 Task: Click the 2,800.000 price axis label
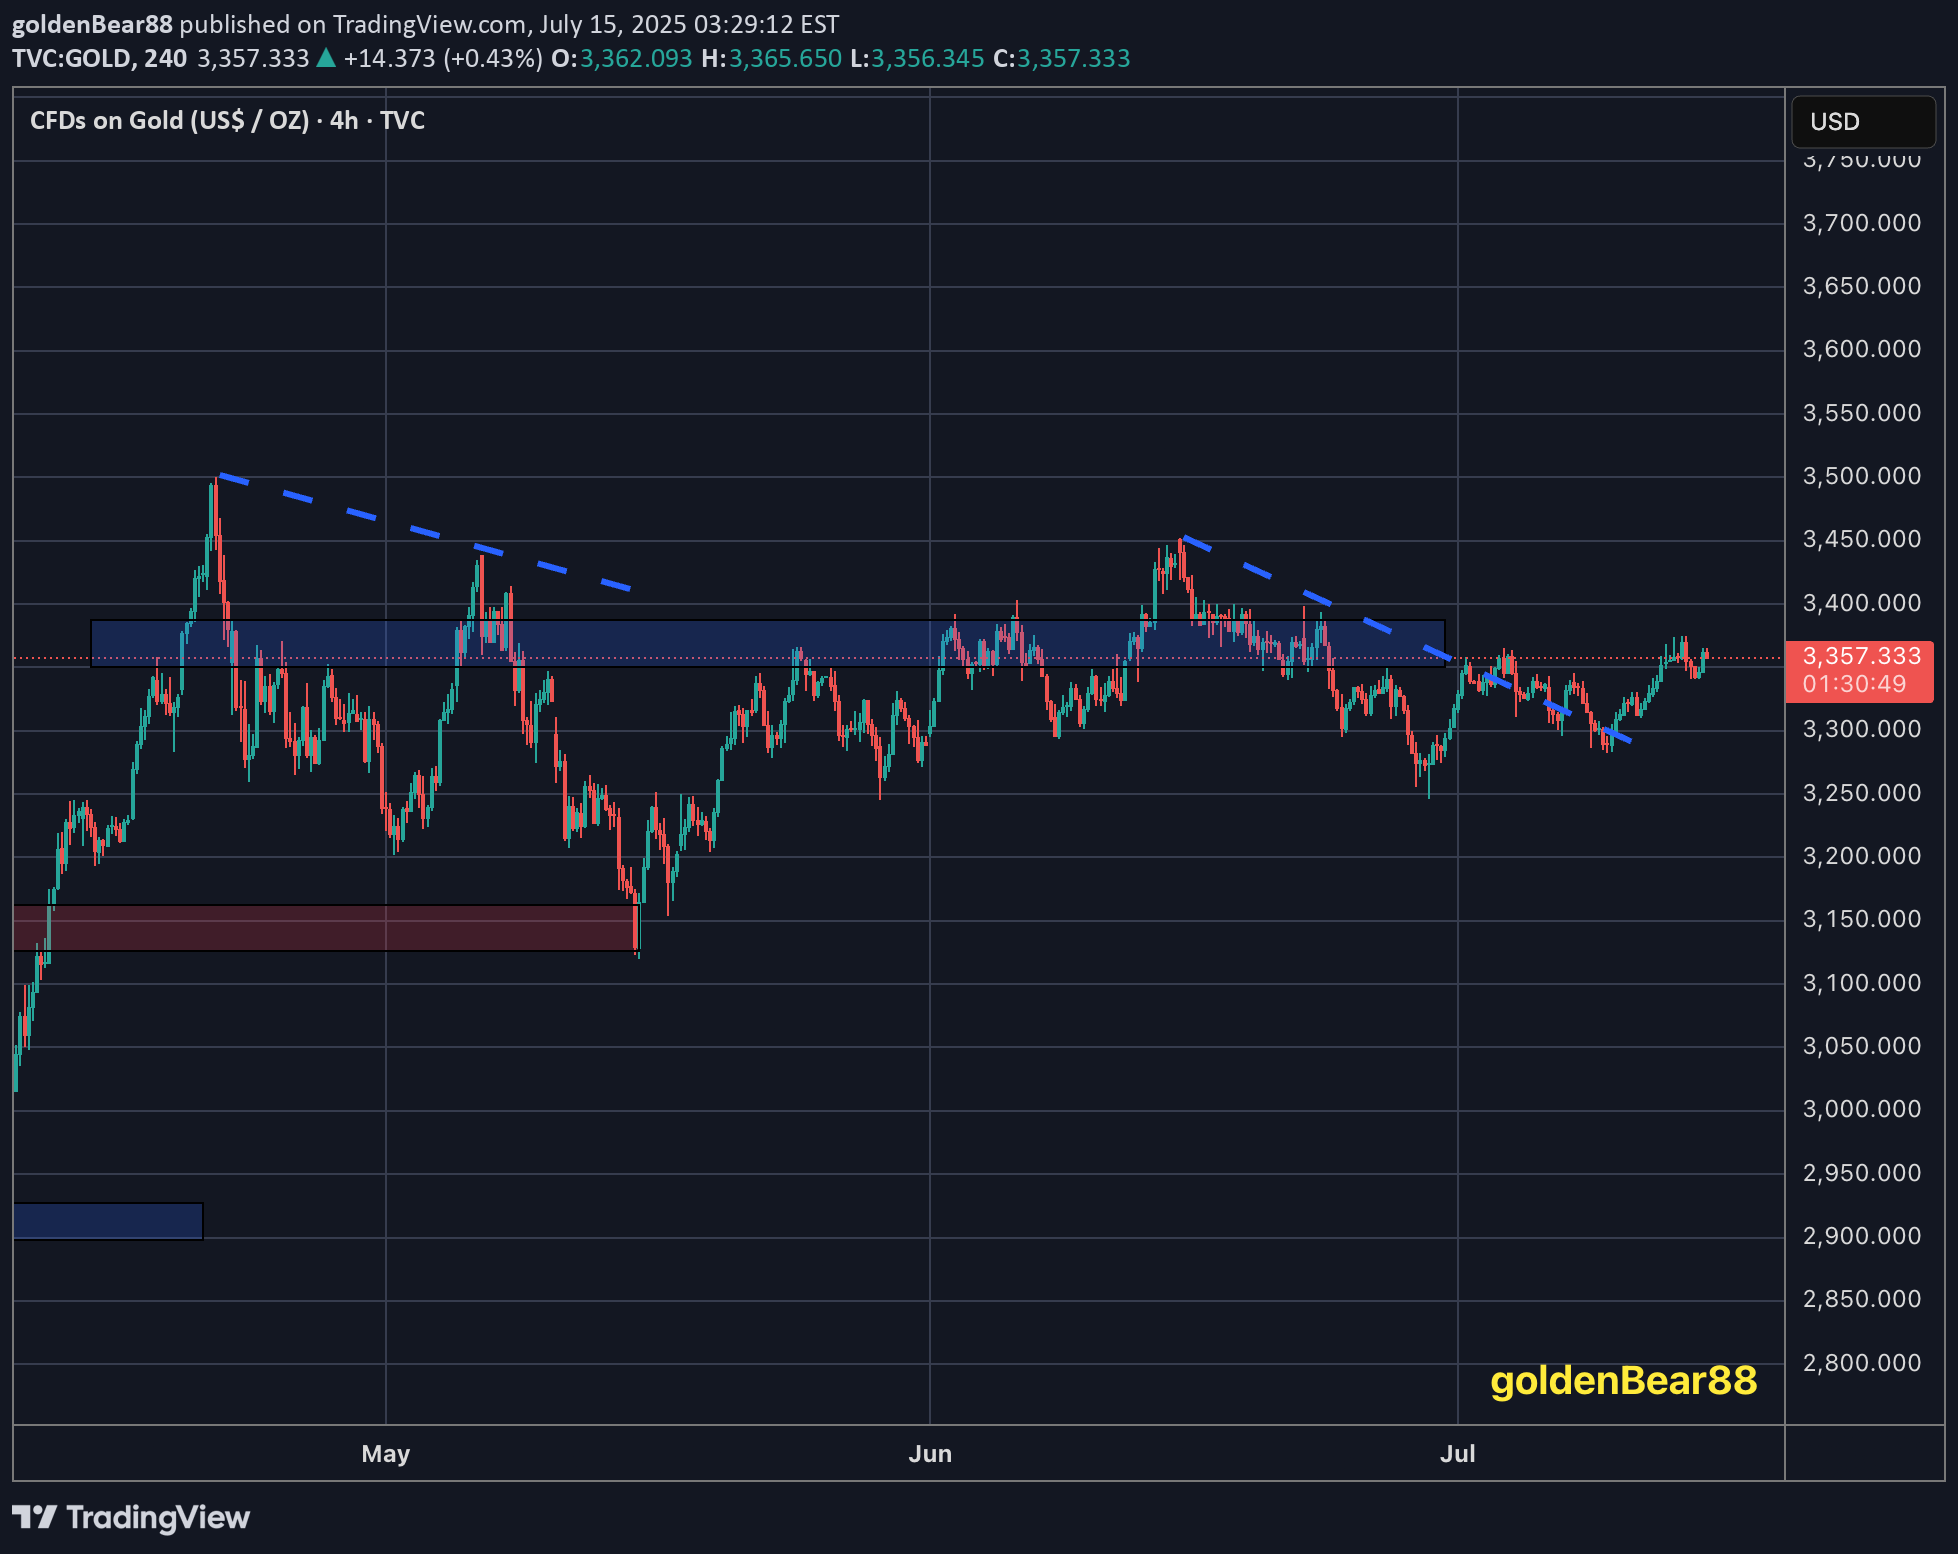pyautogui.click(x=1861, y=1363)
